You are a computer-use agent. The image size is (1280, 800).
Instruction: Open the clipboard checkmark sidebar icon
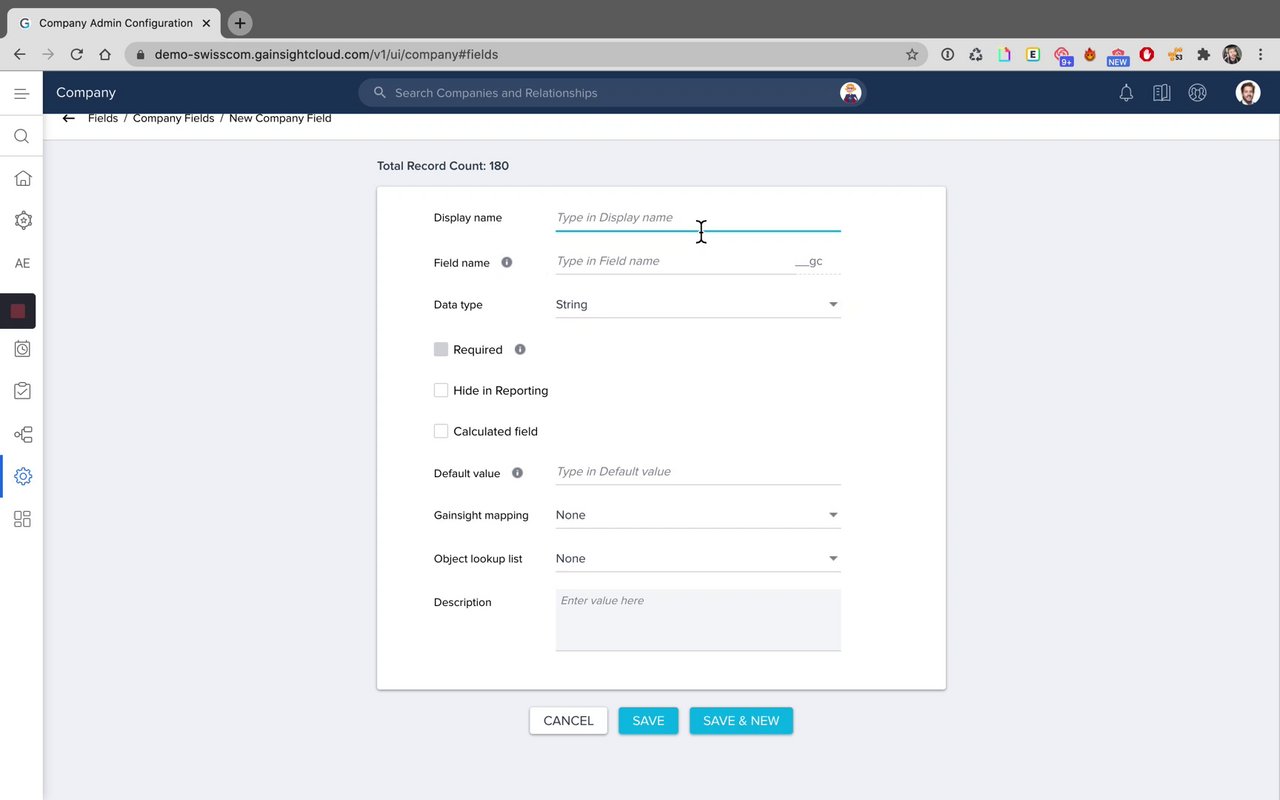pyautogui.click(x=22, y=391)
